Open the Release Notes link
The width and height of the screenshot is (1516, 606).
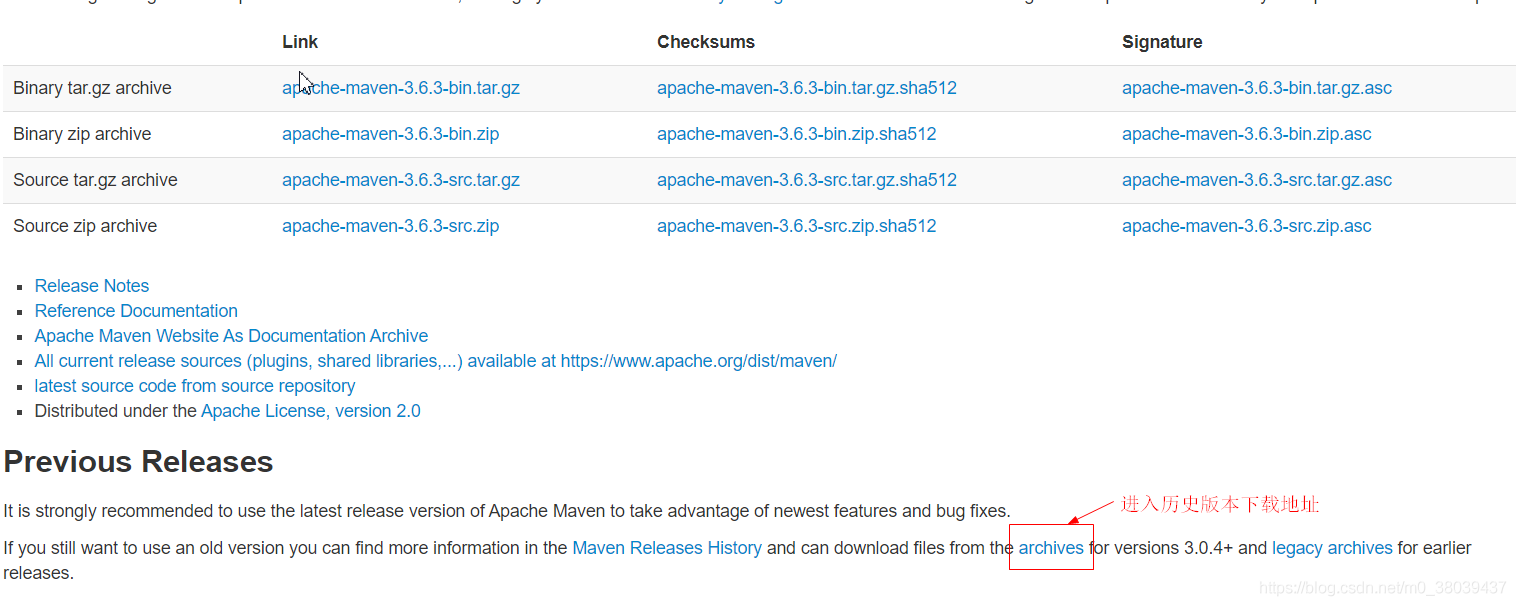pyautogui.click(x=92, y=286)
